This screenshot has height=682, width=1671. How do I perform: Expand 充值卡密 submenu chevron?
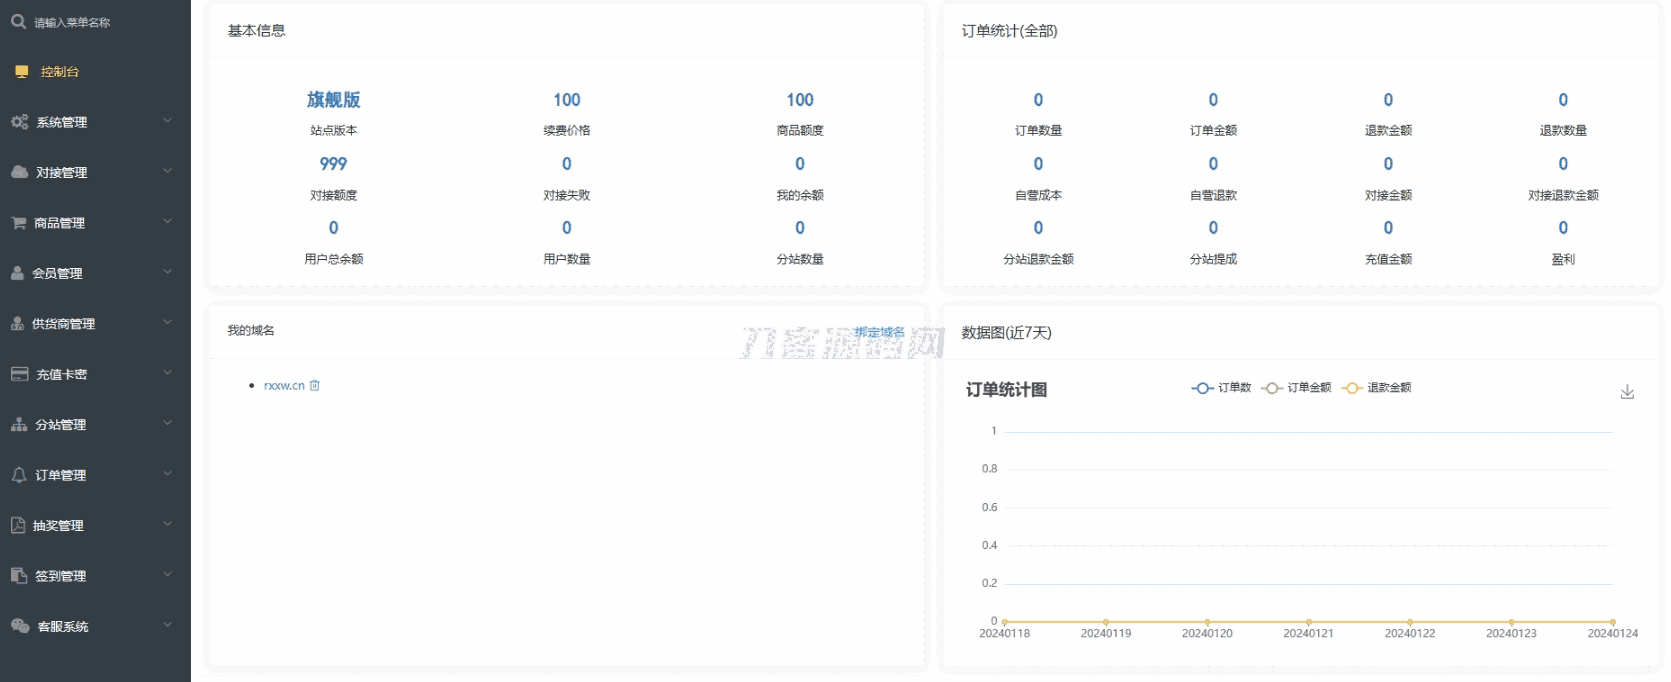point(167,373)
